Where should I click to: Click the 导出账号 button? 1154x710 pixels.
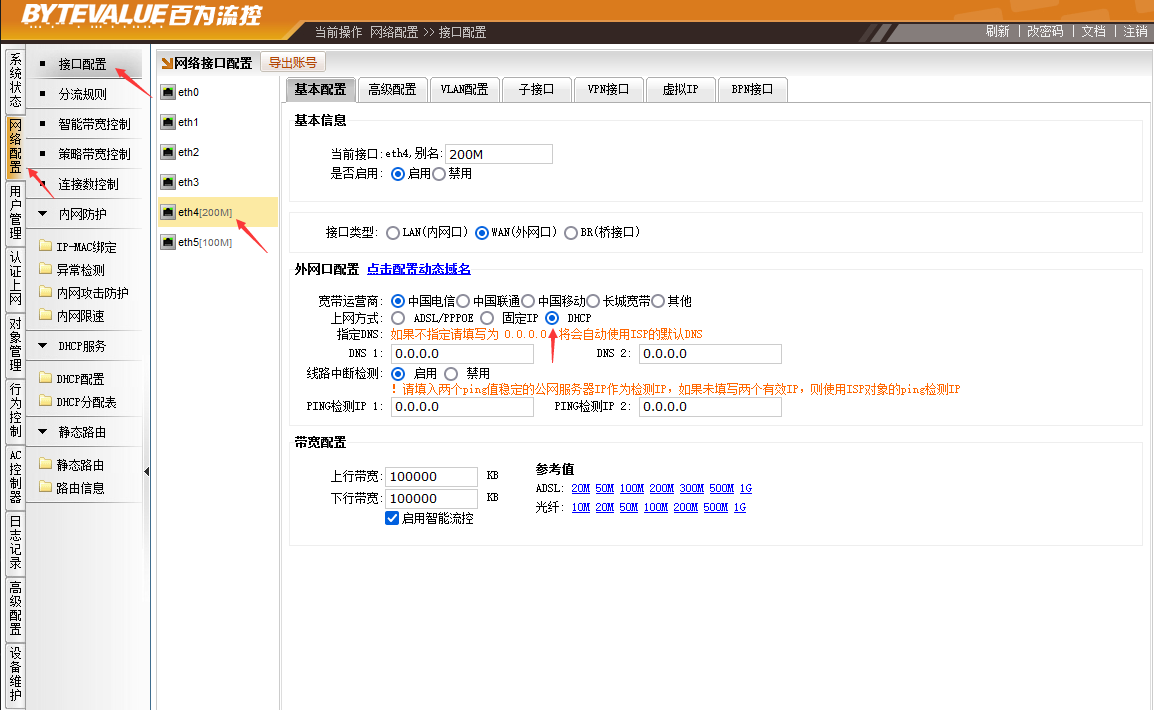click(x=293, y=63)
